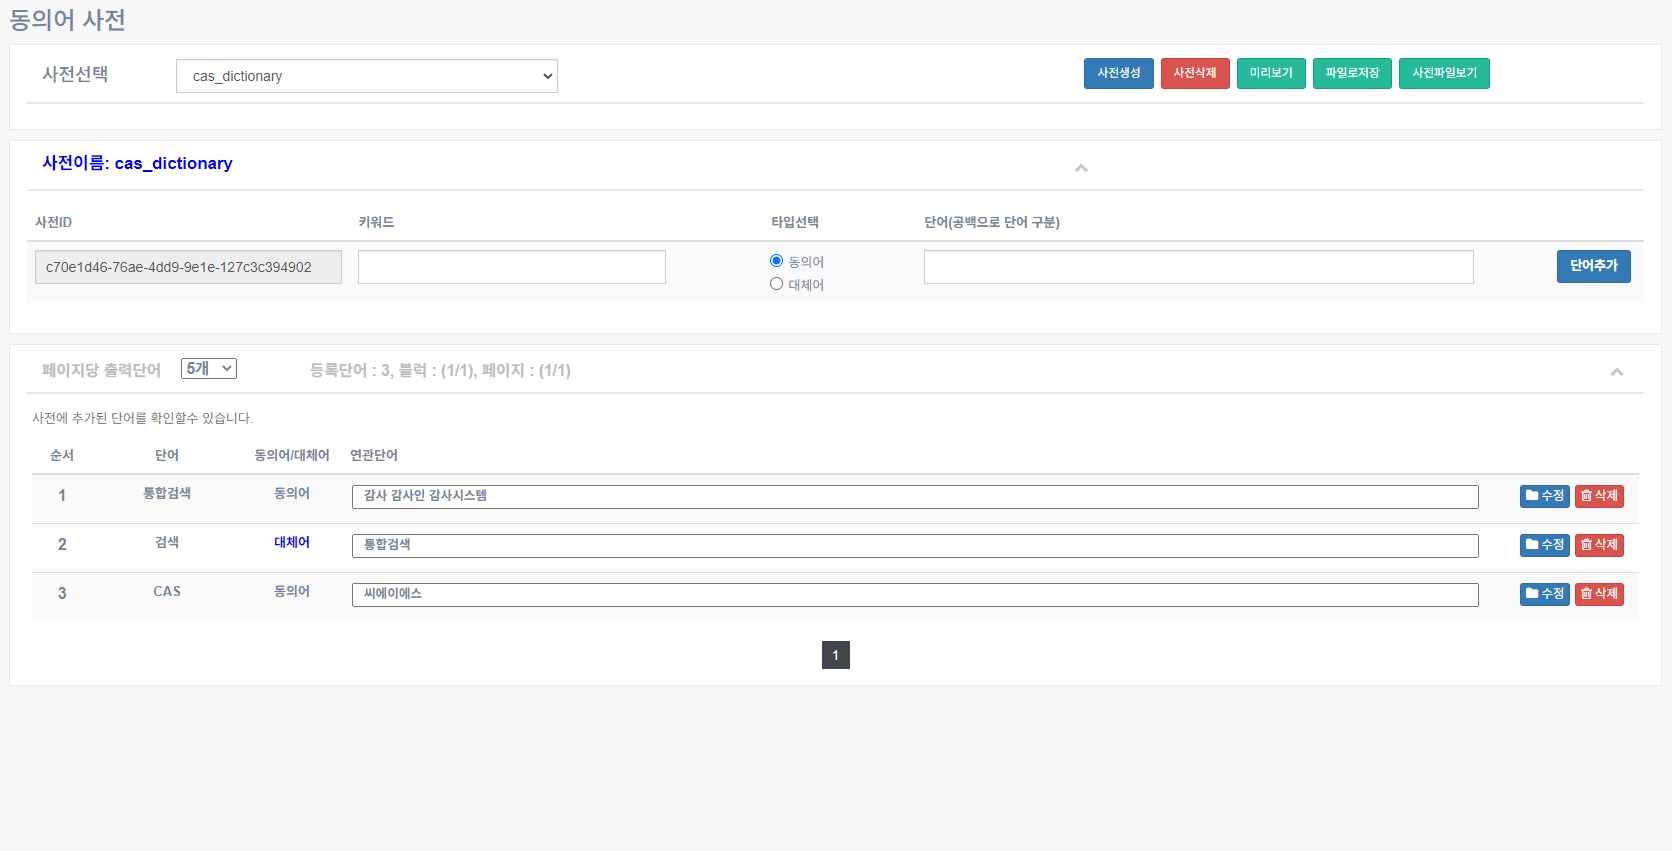Focus the 단어 input field
This screenshot has height=851, width=1672.
point(1198,267)
